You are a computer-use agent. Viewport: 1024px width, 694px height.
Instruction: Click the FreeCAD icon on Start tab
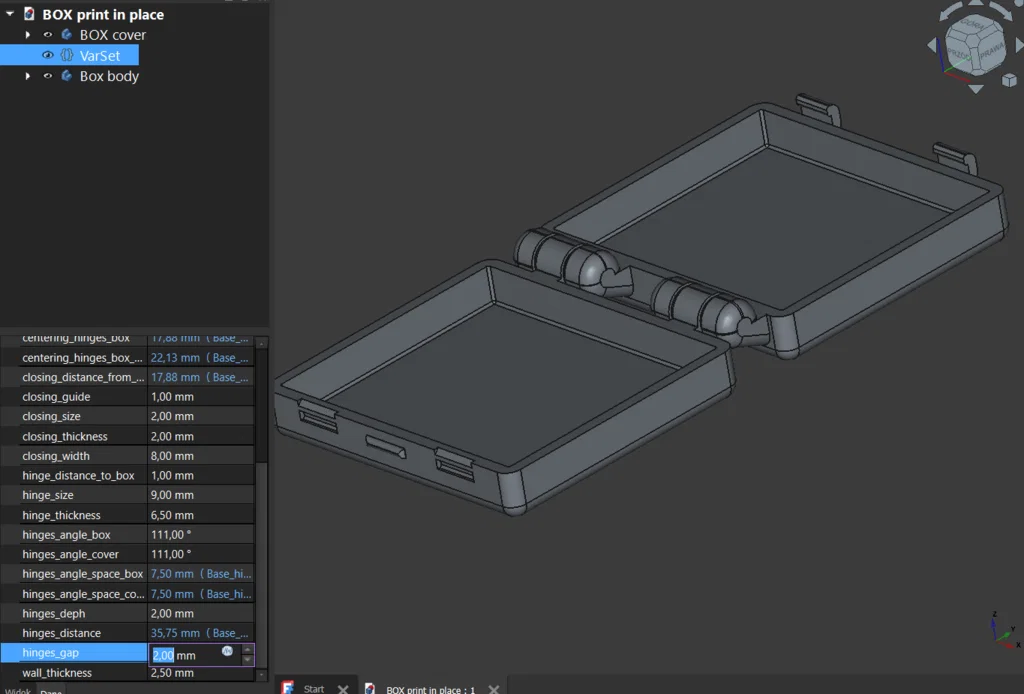click(x=287, y=687)
